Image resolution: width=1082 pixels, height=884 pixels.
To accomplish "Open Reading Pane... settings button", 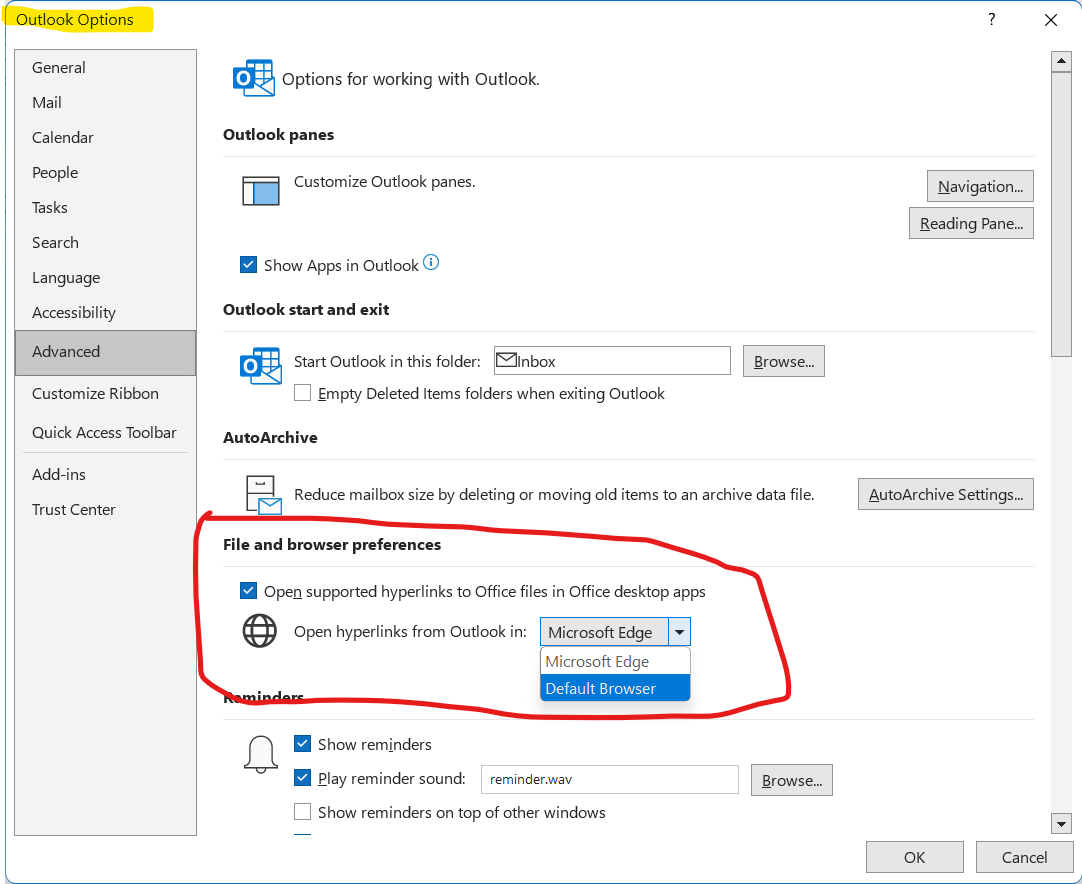I will (971, 224).
